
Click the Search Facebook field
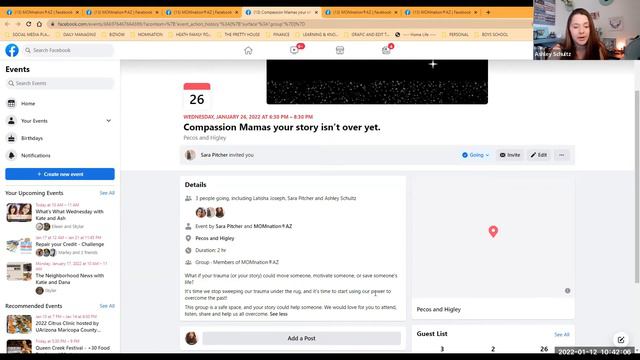[x=68, y=50]
